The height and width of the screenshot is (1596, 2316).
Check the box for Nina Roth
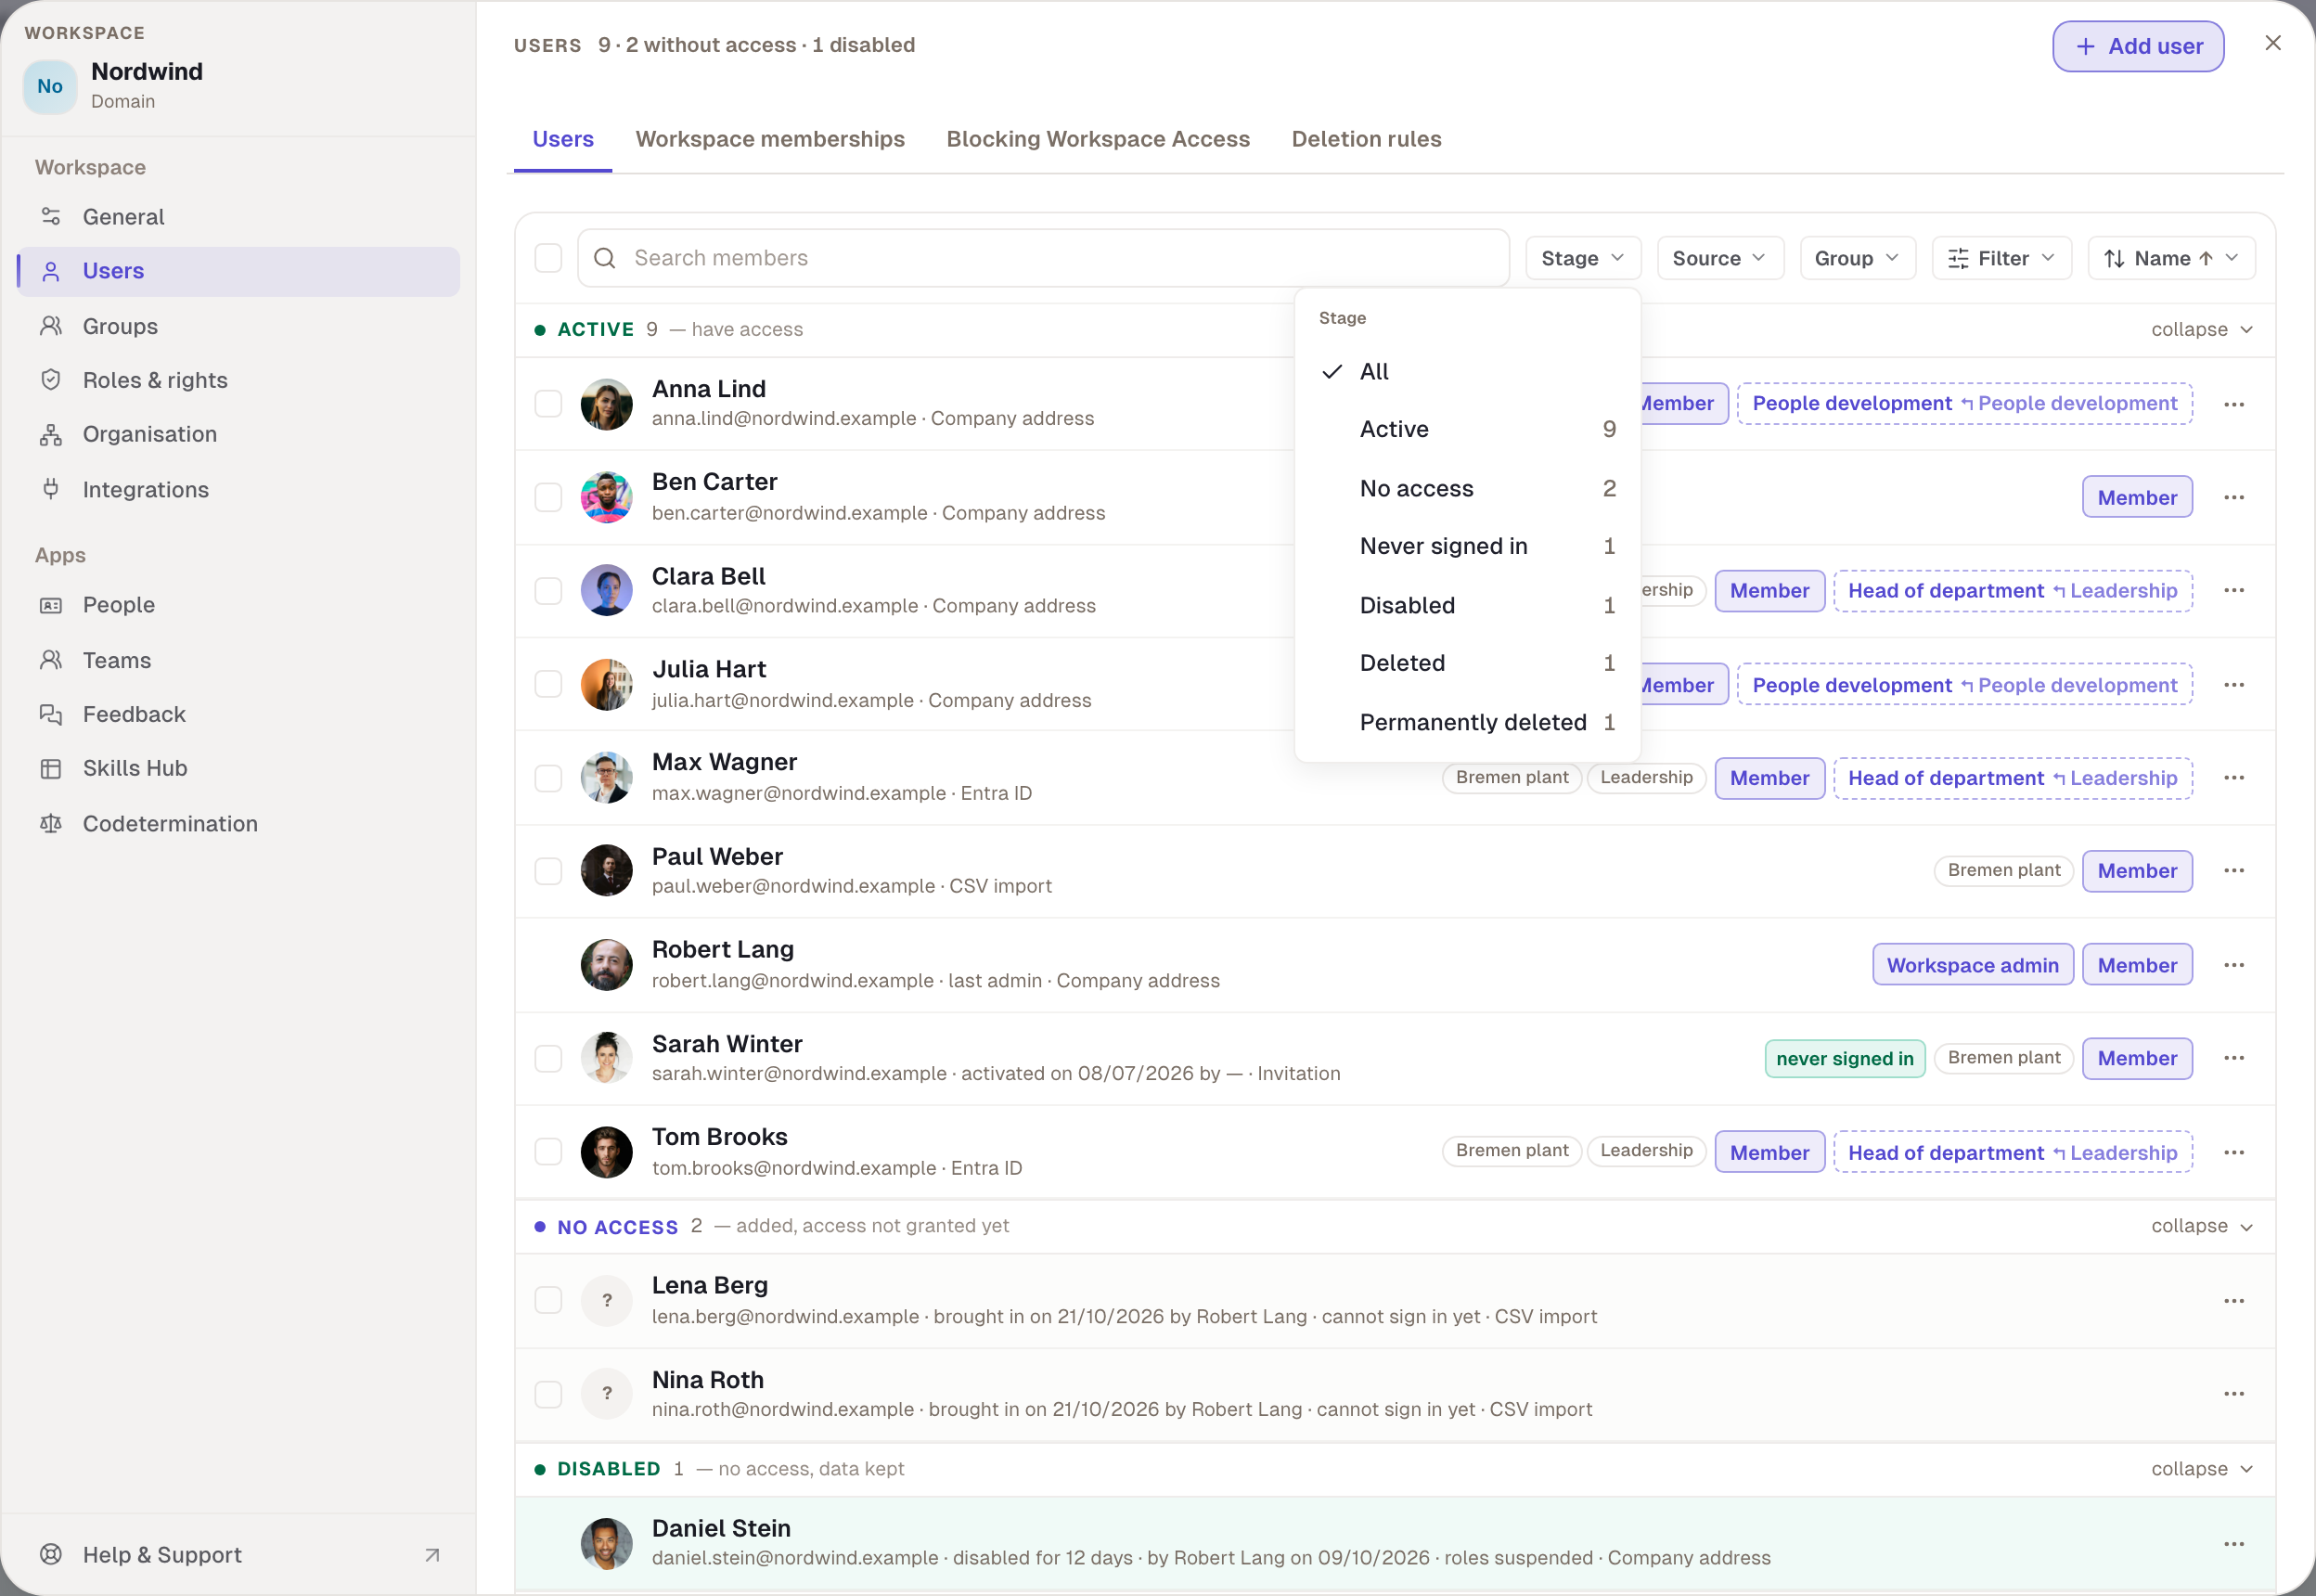(548, 1394)
